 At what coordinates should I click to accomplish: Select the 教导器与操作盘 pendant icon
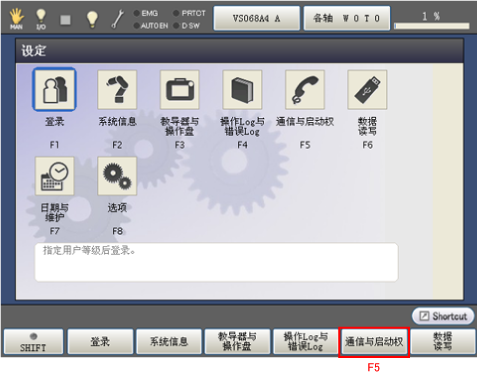pyautogui.click(x=180, y=89)
